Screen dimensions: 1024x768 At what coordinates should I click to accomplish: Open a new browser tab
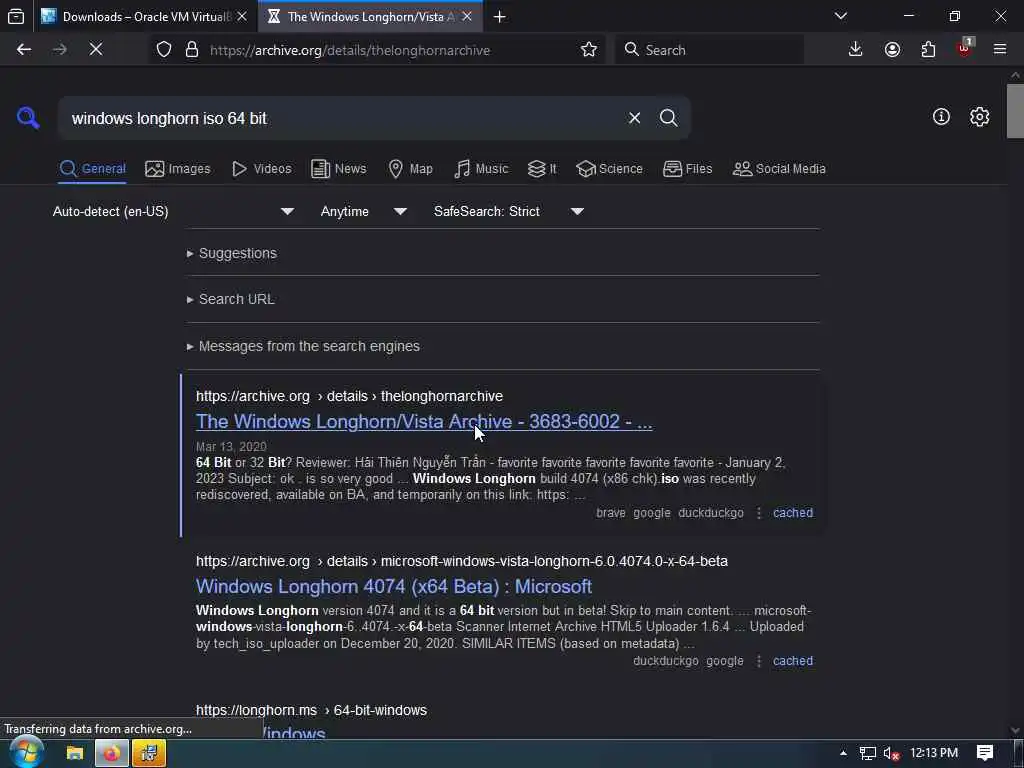tap(500, 17)
